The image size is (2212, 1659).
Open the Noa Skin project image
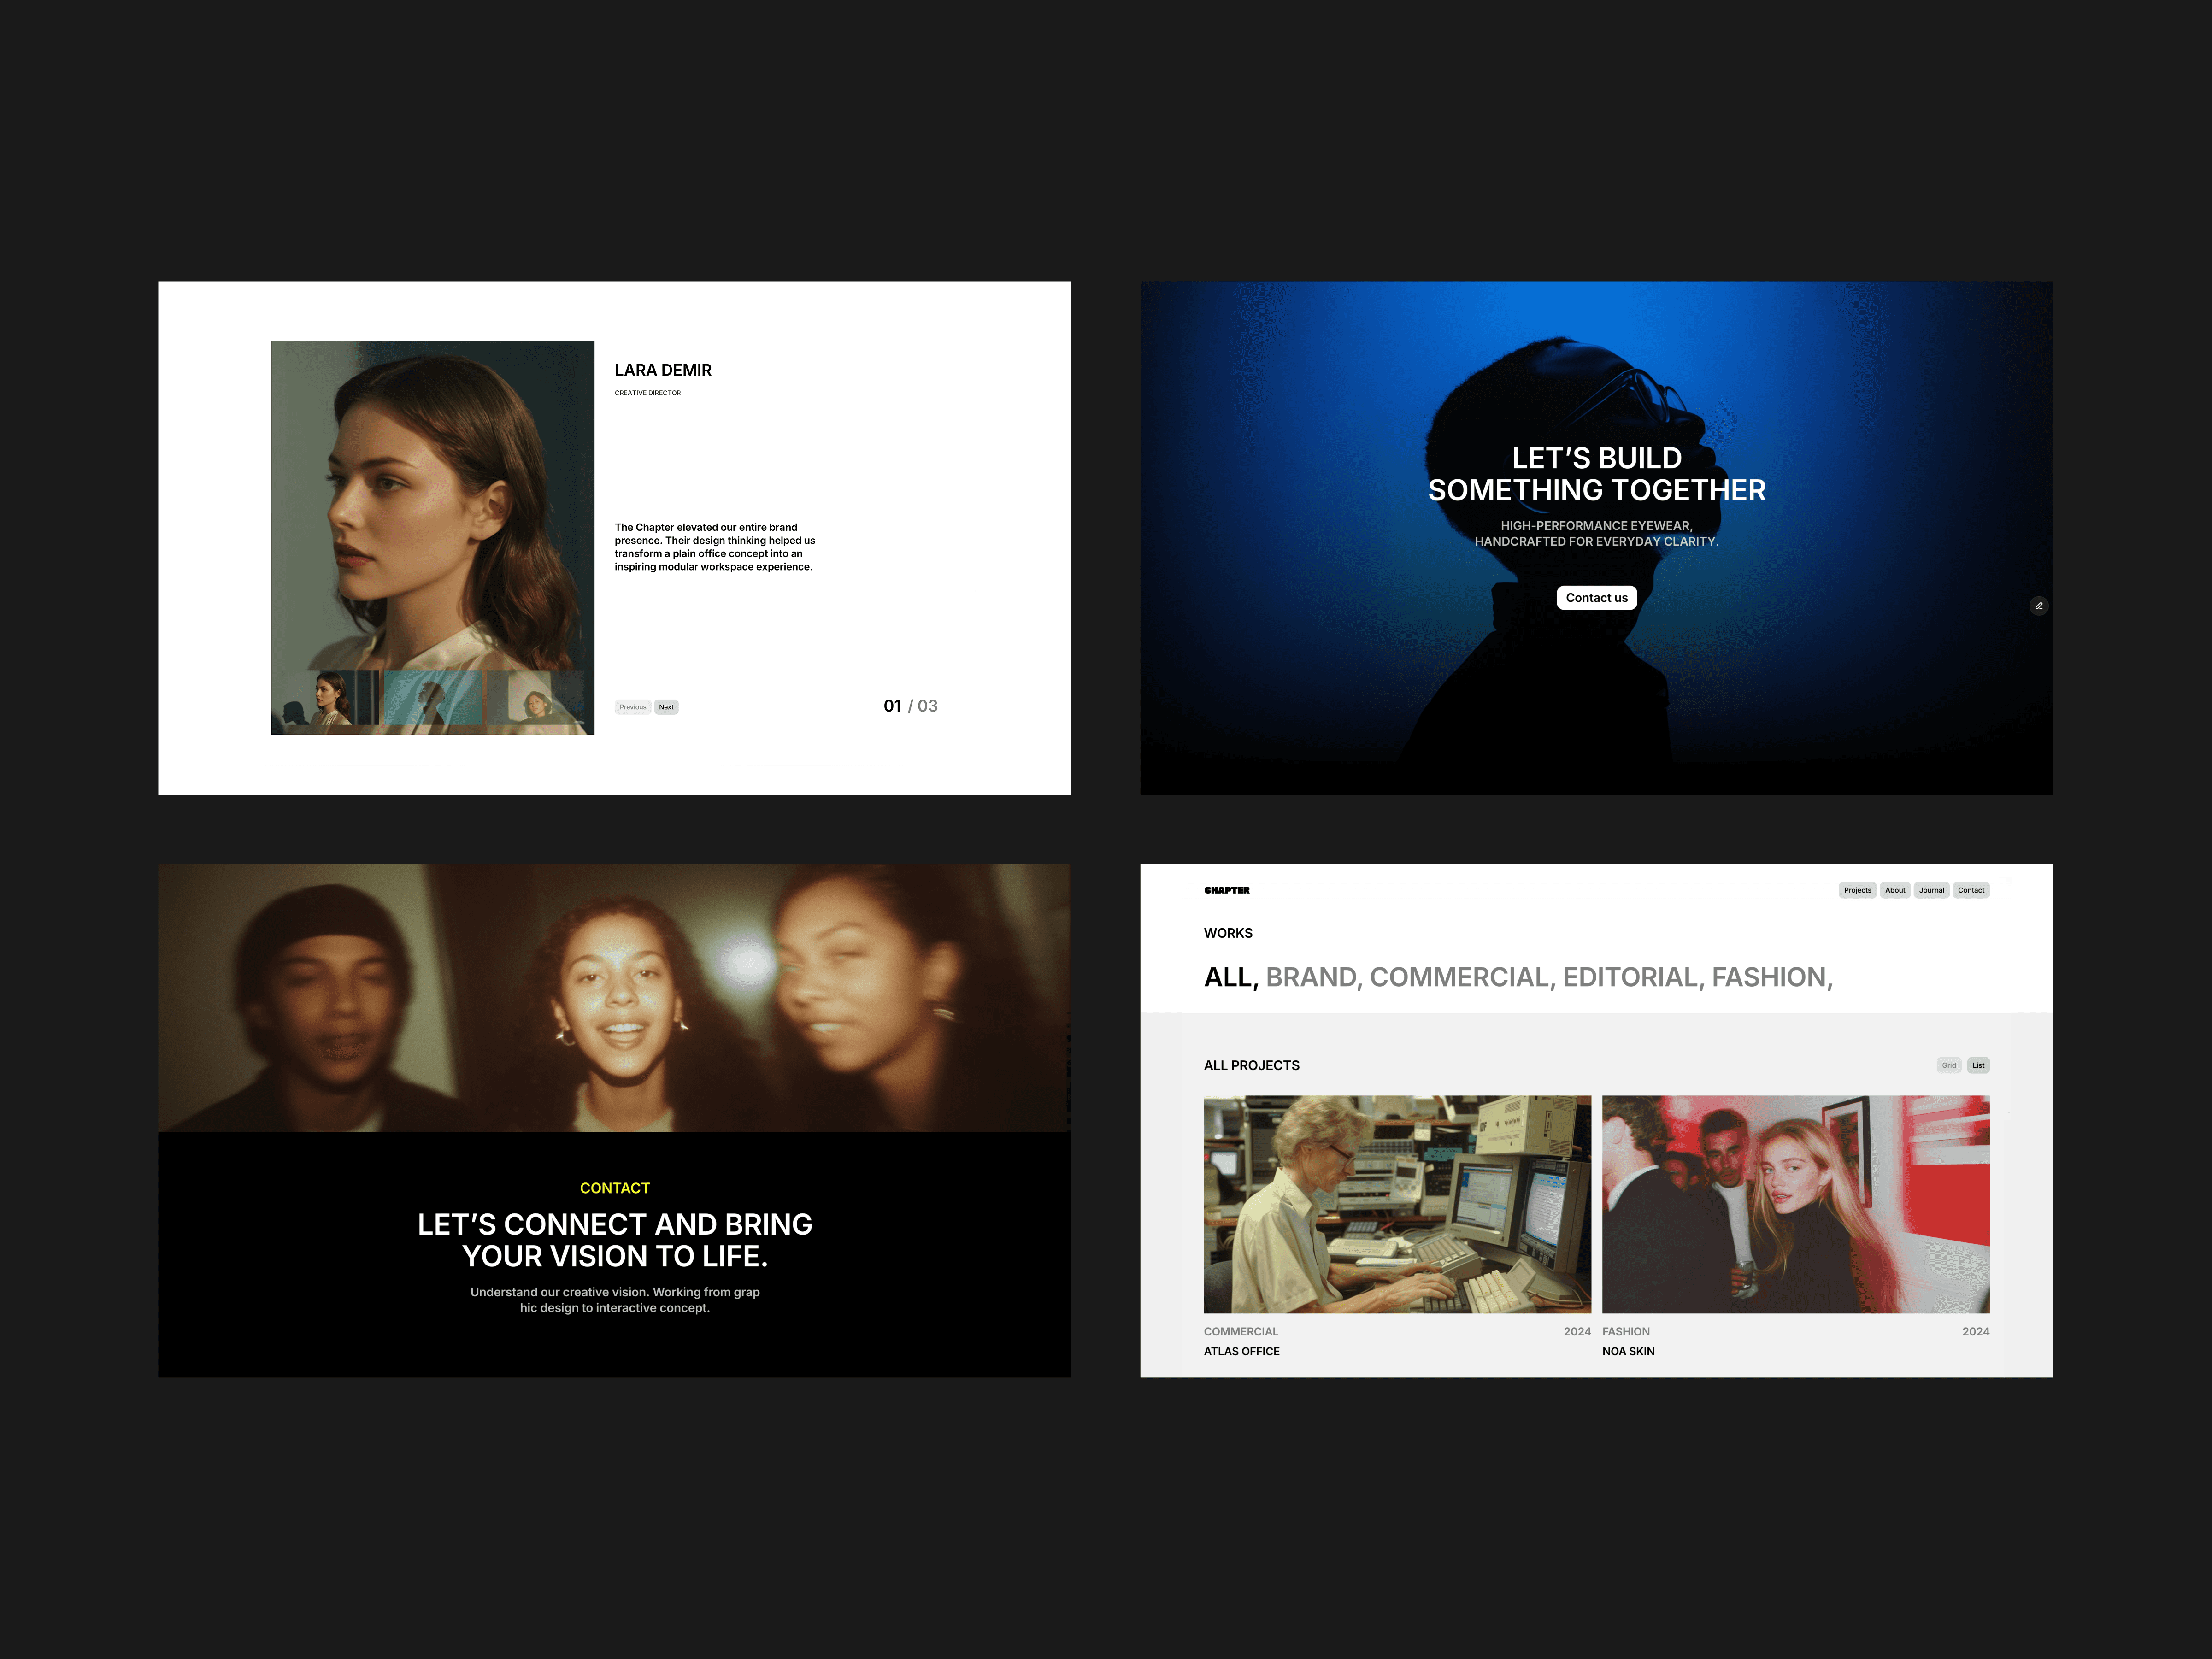(1795, 1204)
